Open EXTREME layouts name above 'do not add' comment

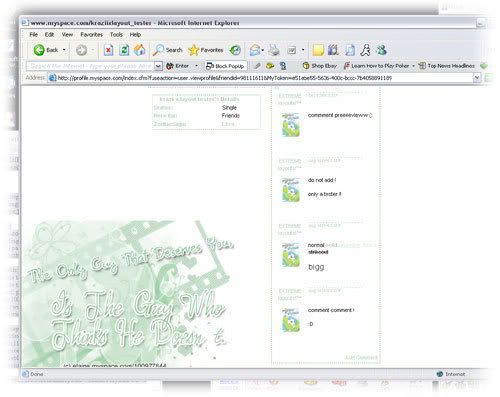[290, 164]
